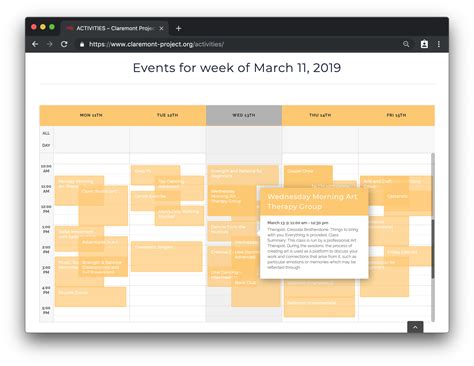Click the 12:00 PM time label
The image size is (474, 366).
46,209
